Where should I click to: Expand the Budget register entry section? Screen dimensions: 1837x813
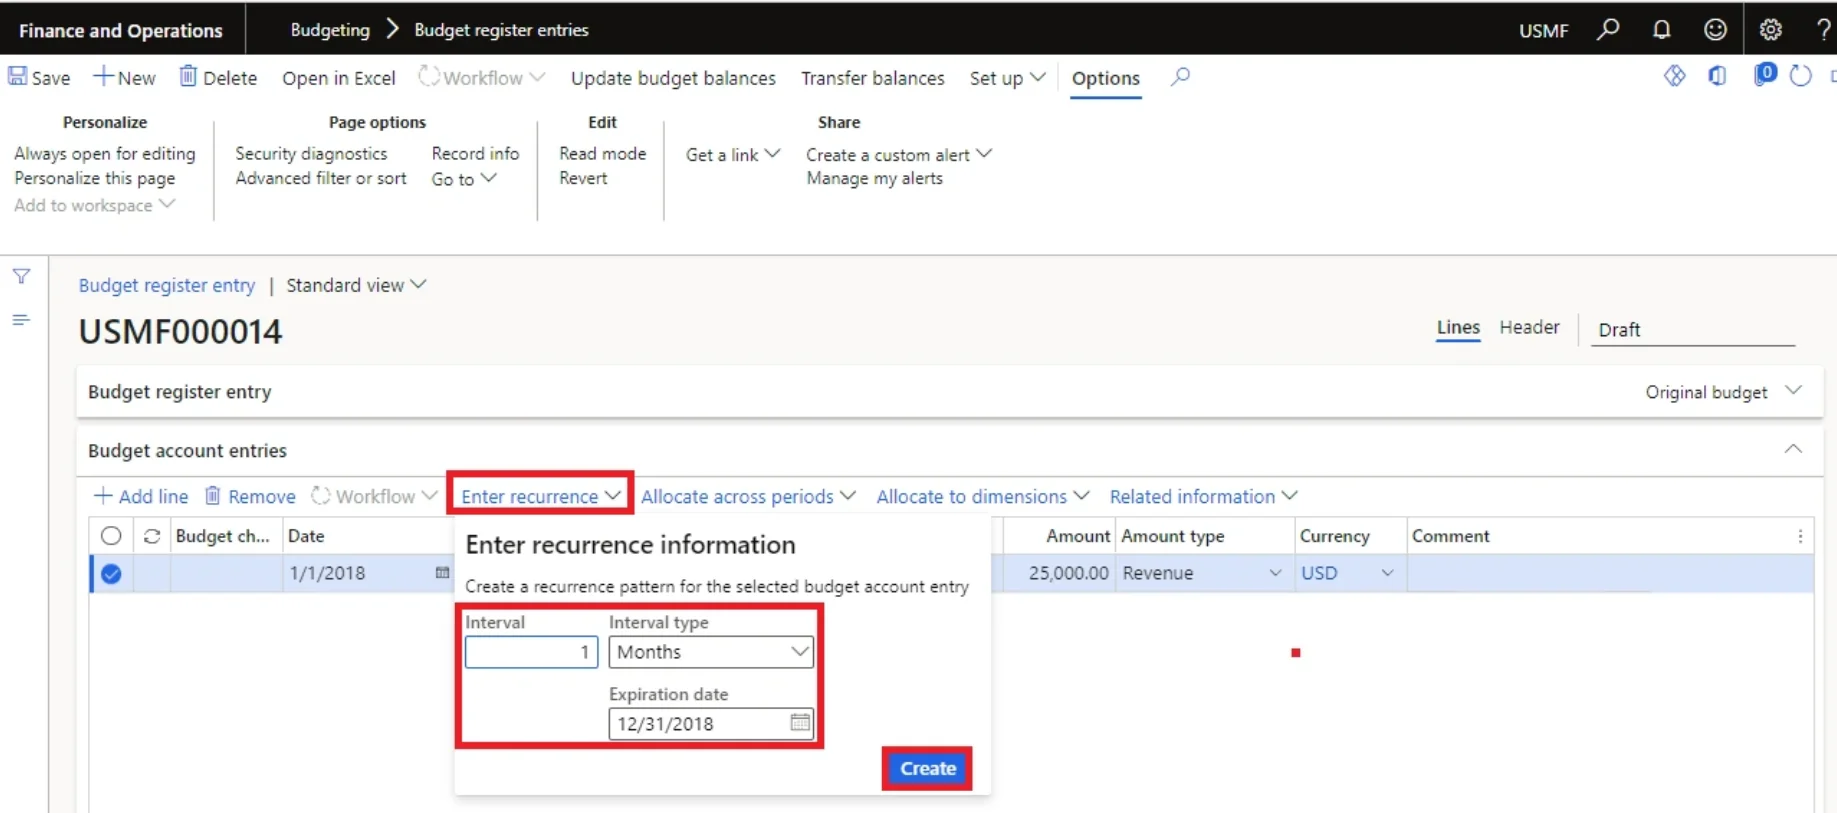pyautogui.click(x=1793, y=391)
